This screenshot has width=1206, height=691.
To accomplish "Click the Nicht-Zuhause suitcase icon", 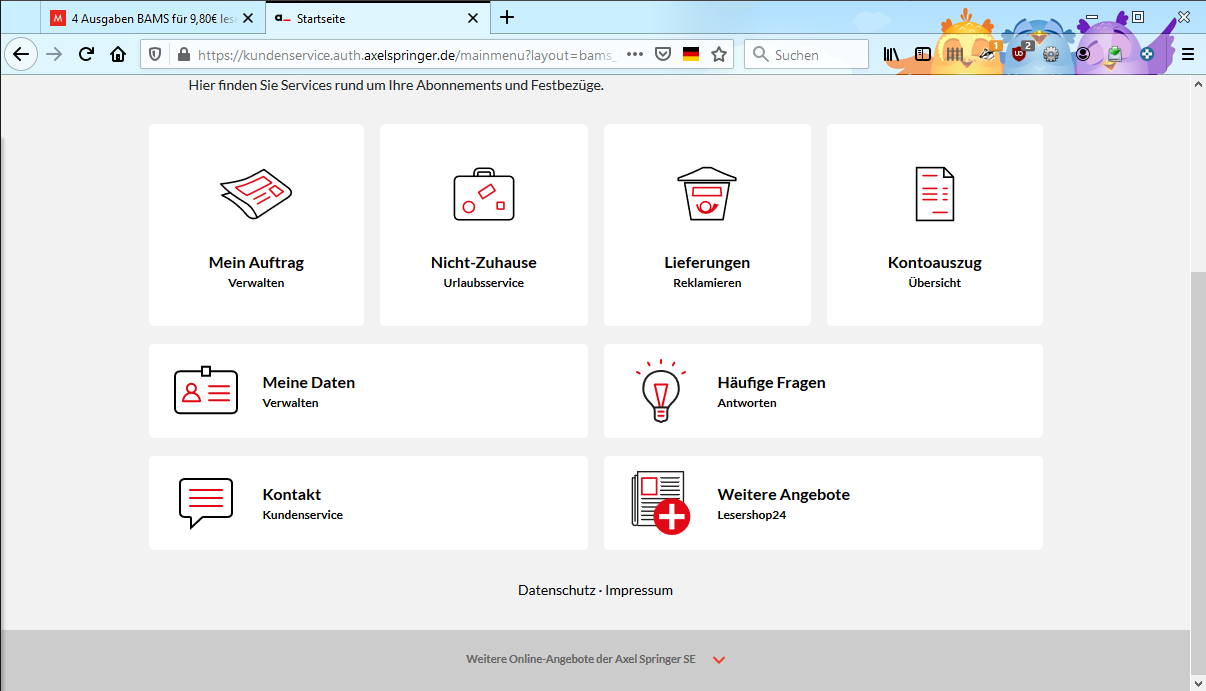I will [483, 194].
